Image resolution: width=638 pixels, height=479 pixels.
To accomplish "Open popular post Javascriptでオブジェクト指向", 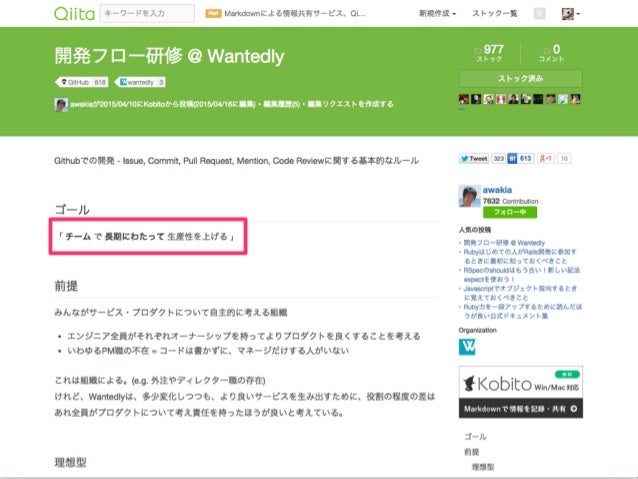I will pyautogui.click(x=520, y=293).
